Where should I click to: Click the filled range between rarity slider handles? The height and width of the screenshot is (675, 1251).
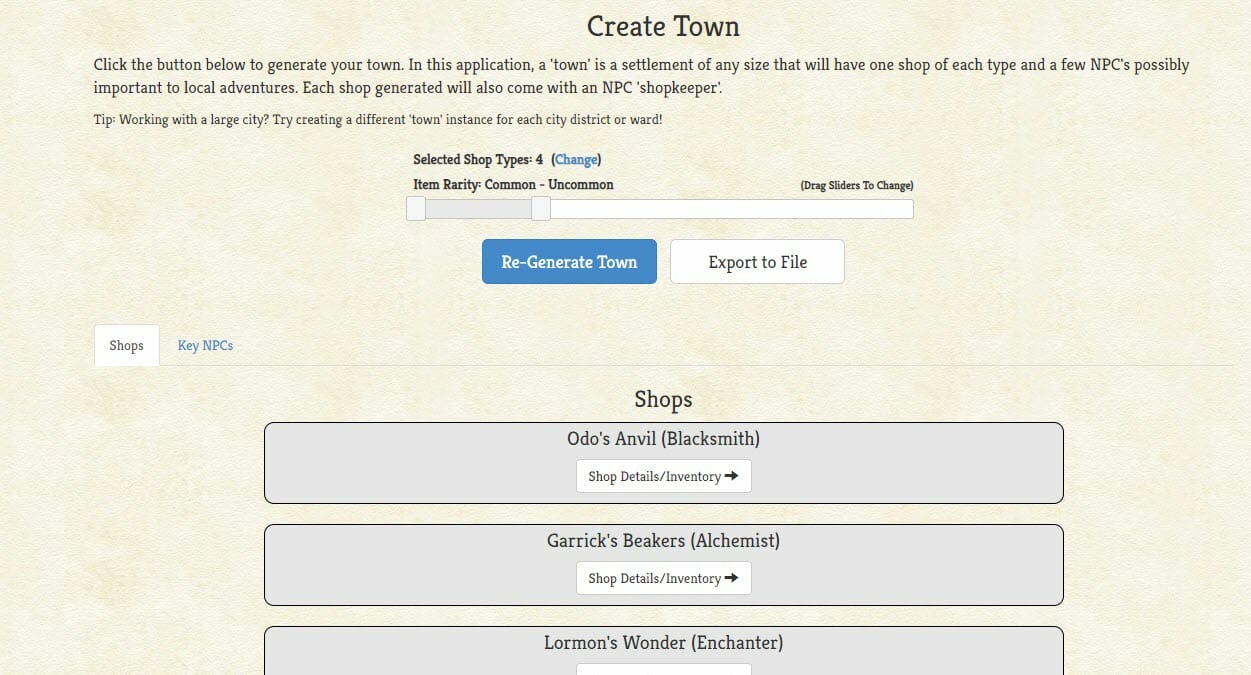478,209
